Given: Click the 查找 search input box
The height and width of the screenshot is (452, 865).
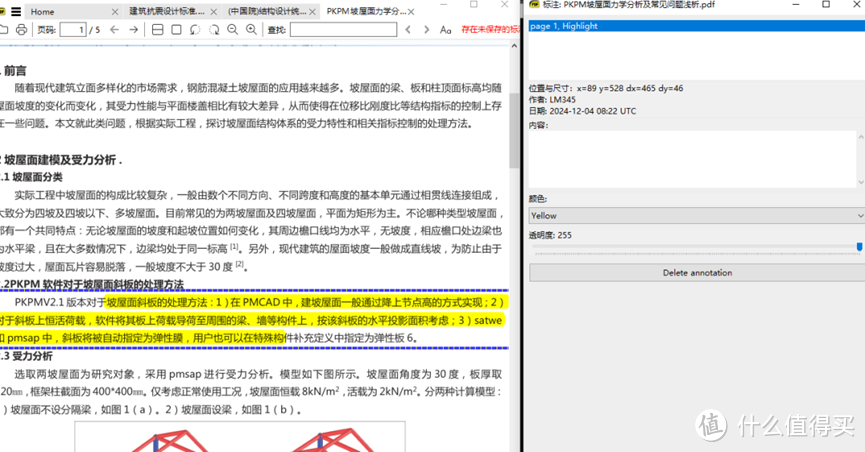Looking at the screenshot, I should [344, 30].
